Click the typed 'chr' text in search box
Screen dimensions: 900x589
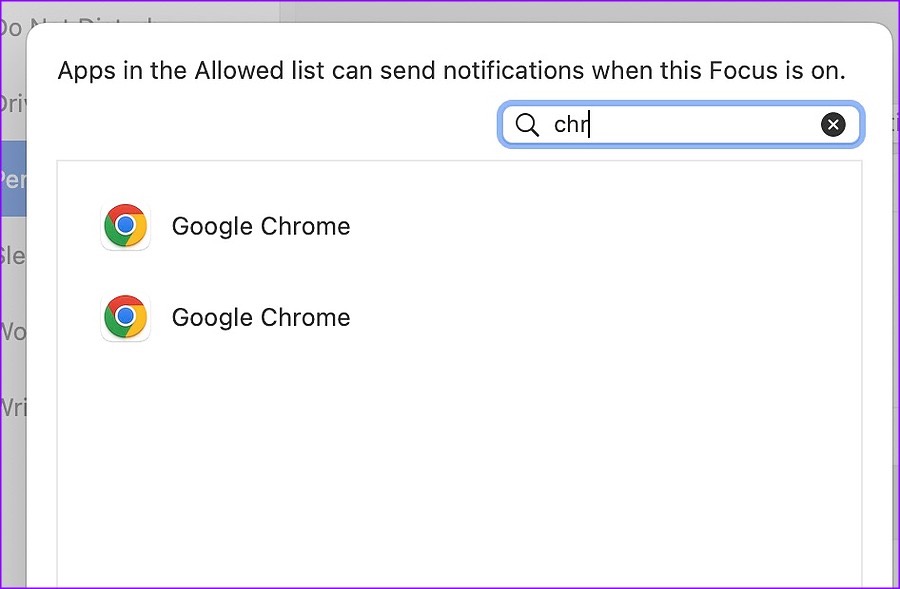click(571, 125)
